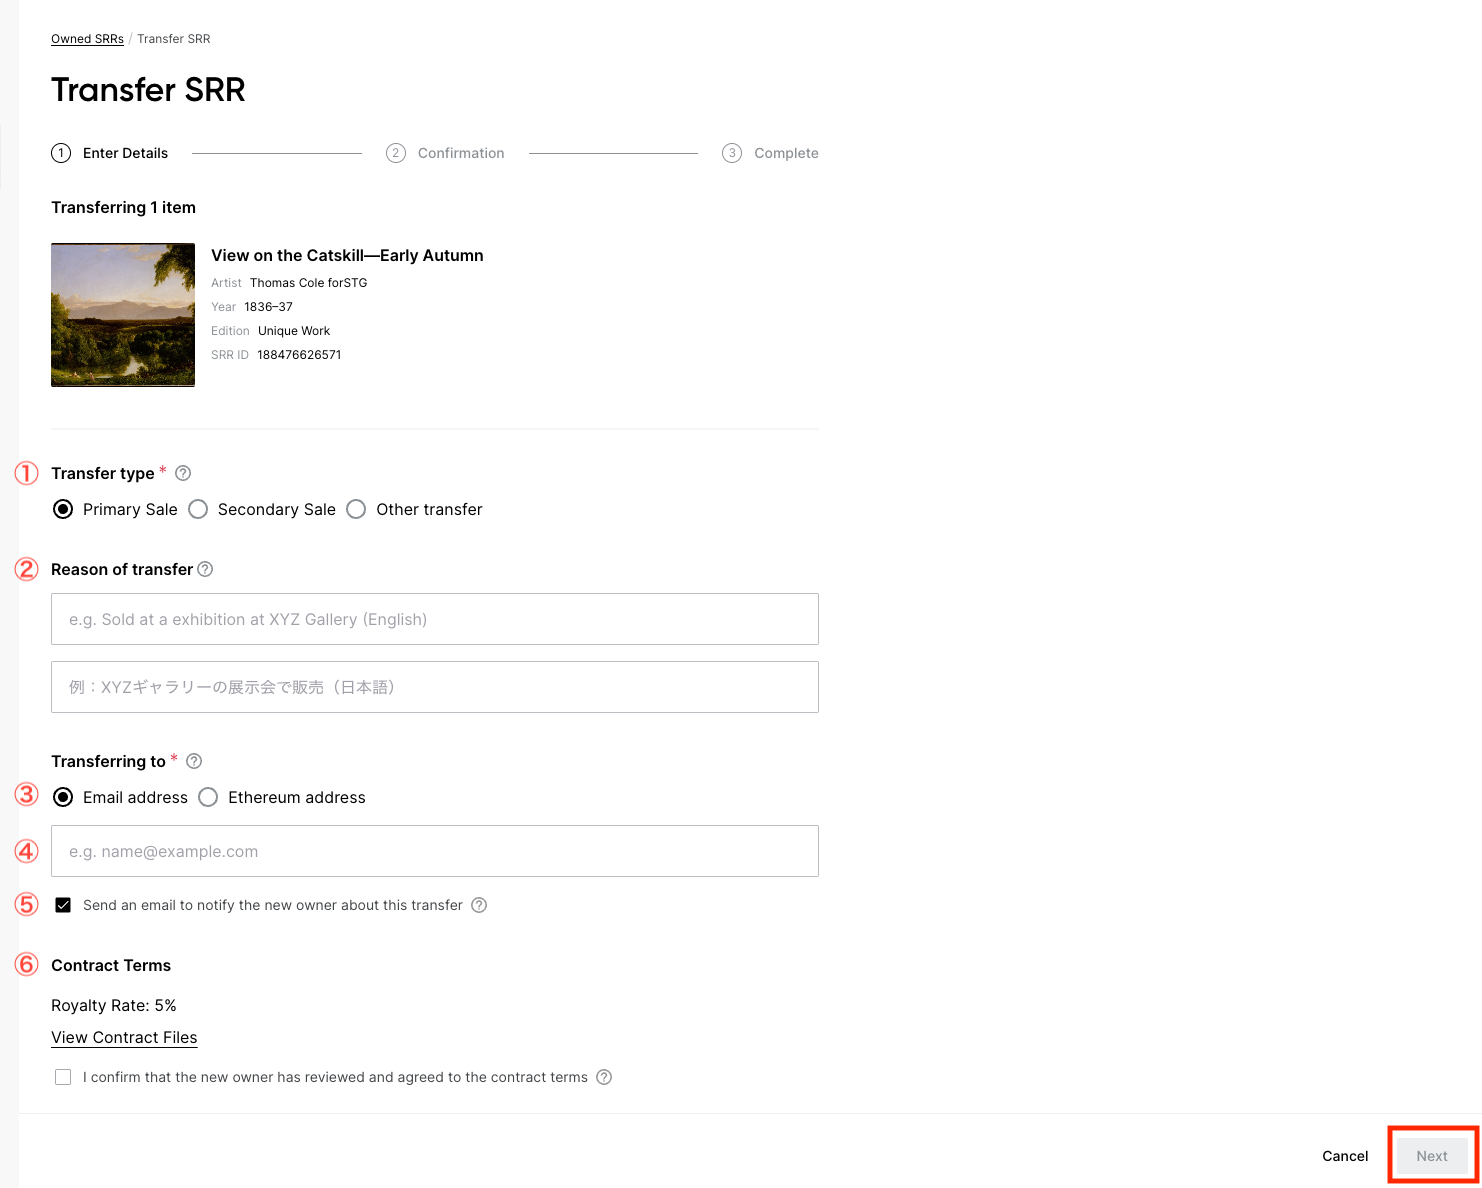
Task: Click the Next button
Action: click(1431, 1156)
